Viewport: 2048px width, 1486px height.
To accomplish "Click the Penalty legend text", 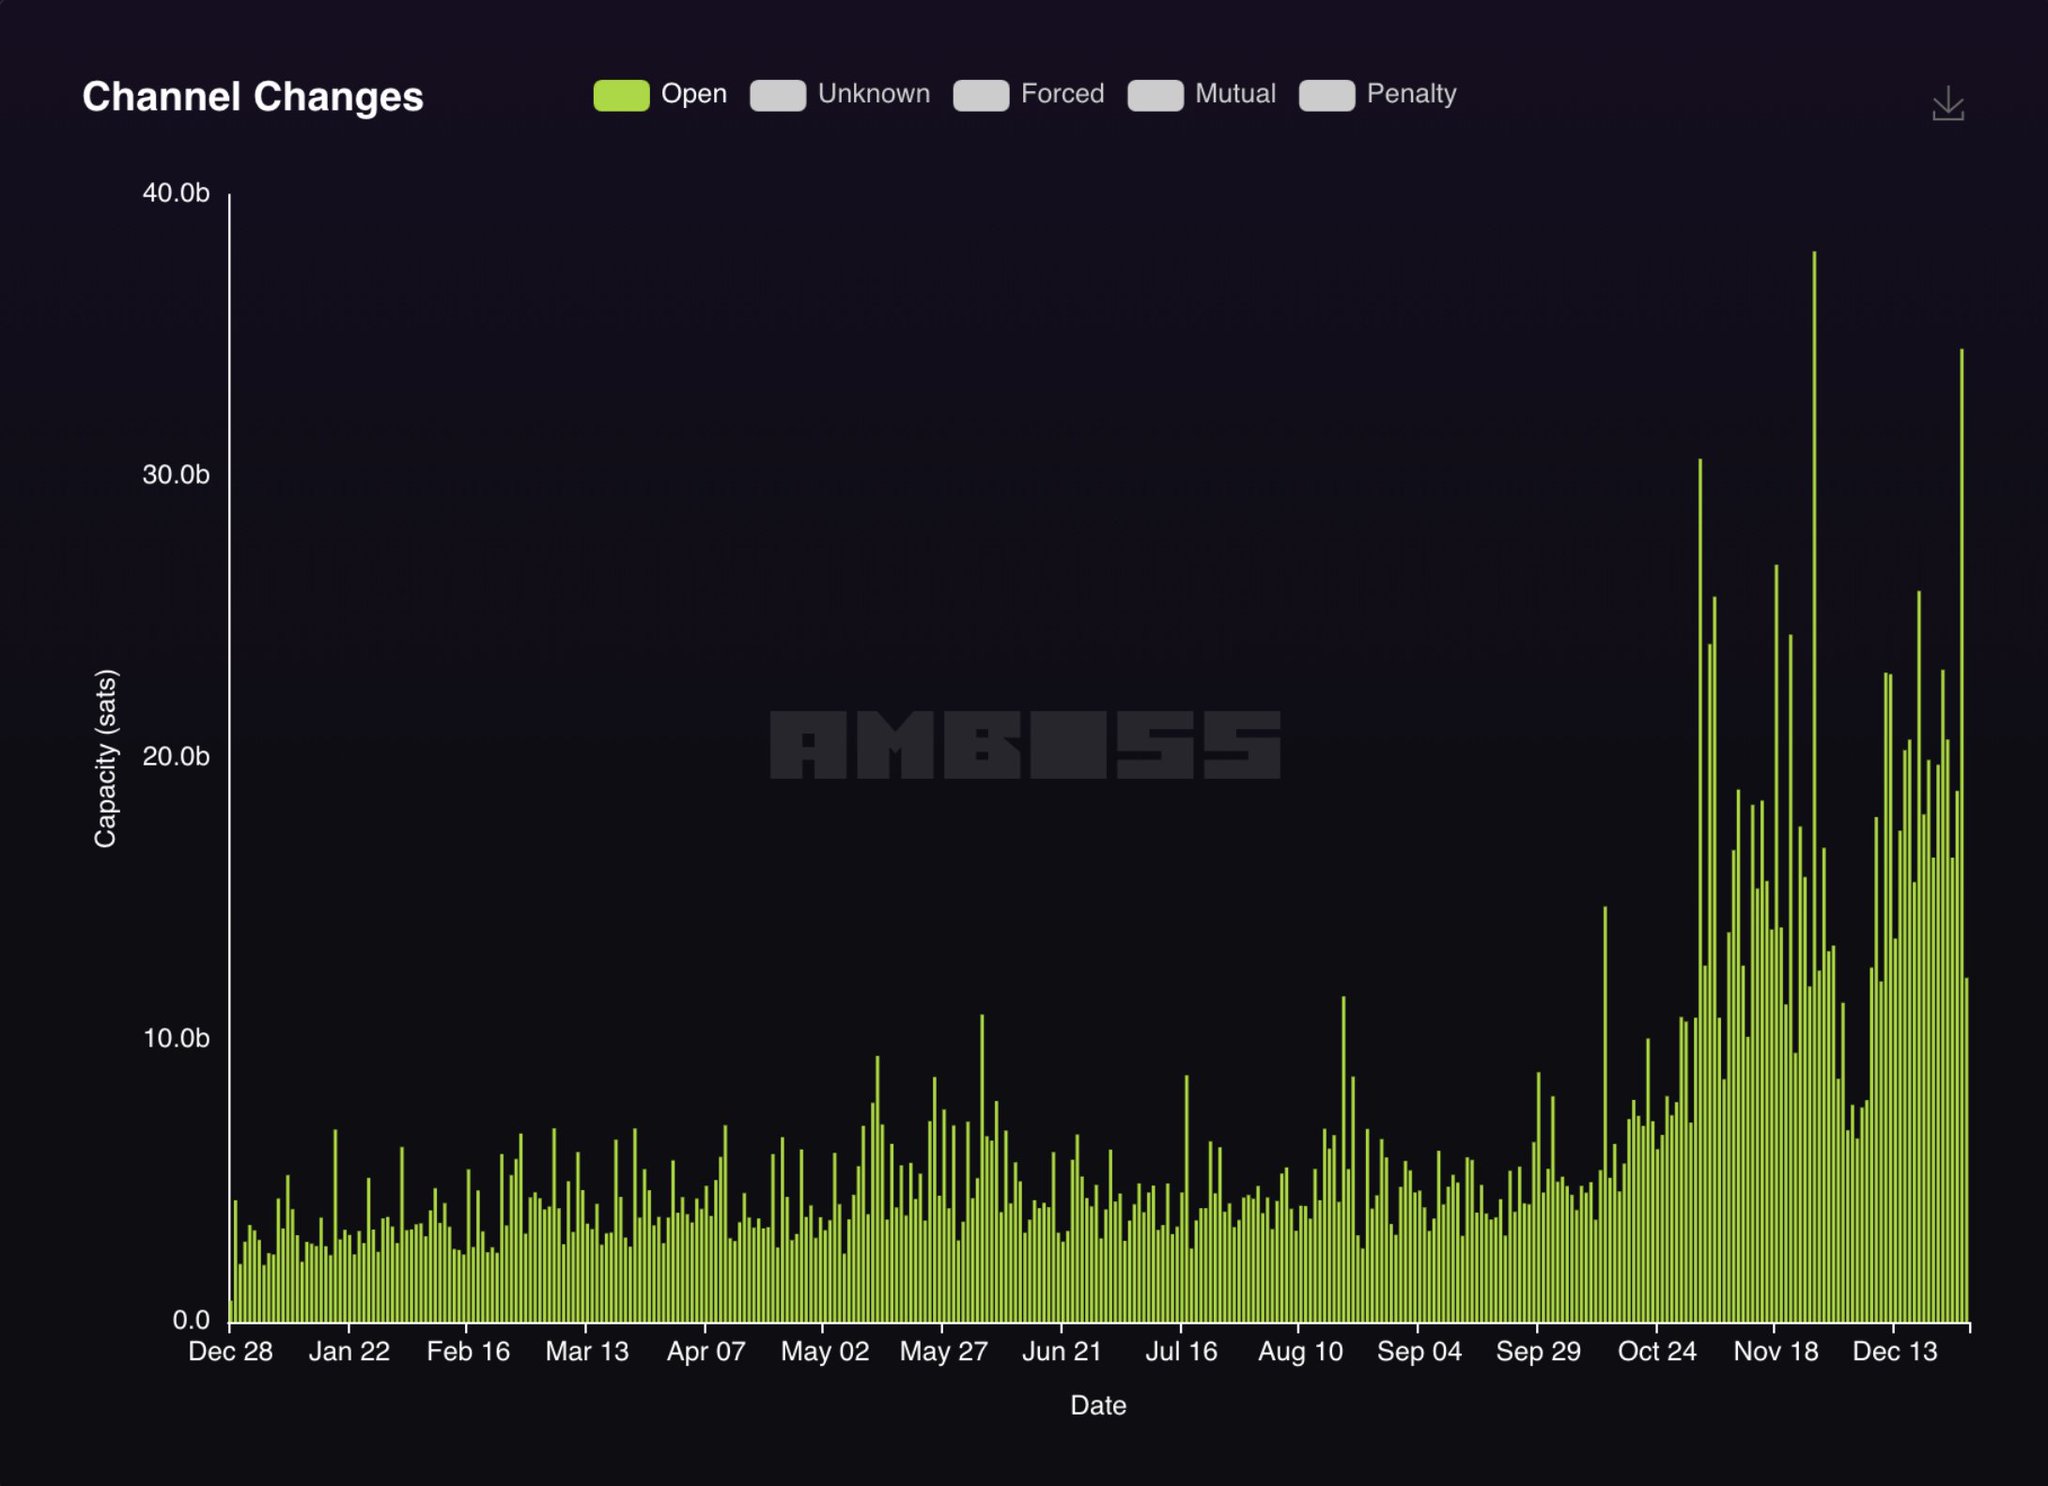I will click(x=1411, y=94).
